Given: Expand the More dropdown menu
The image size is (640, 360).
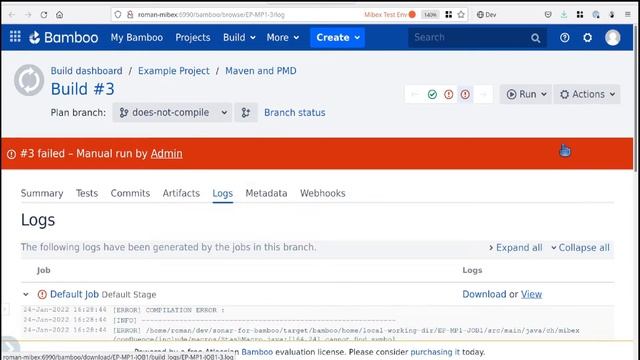Looking at the screenshot, I should (283, 38).
